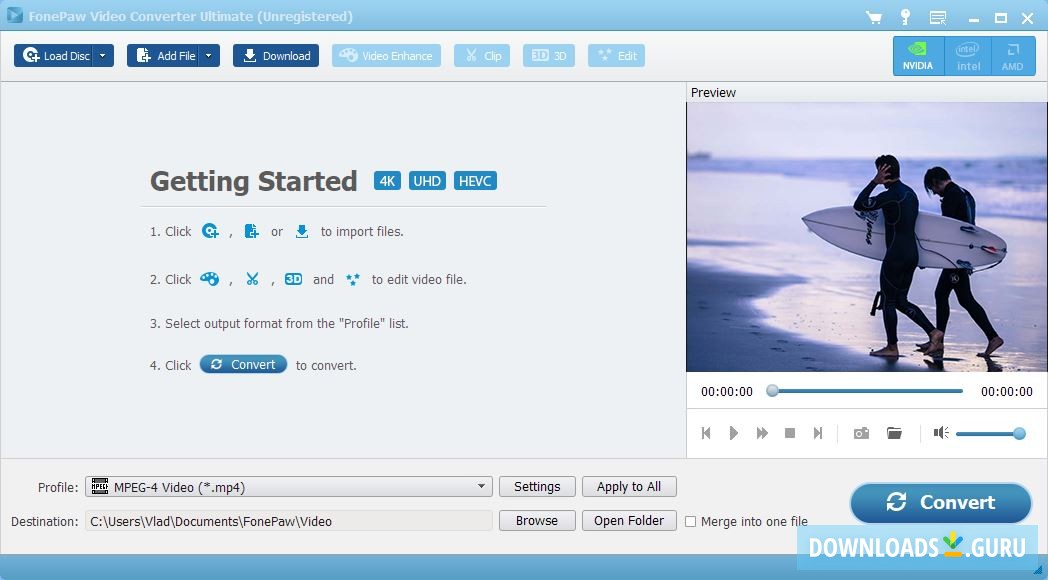Maximize the FonePaw window
The image size is (1048, 580).
(1001, 18)
